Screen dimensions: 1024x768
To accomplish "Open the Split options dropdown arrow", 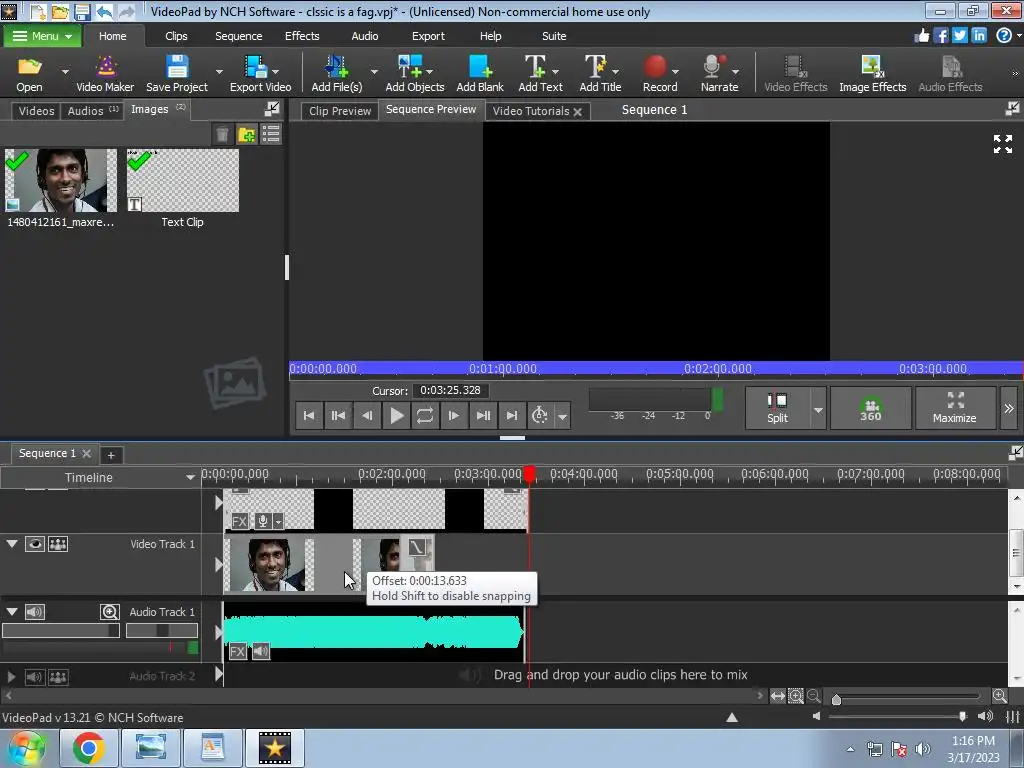I will click(818, 409).
